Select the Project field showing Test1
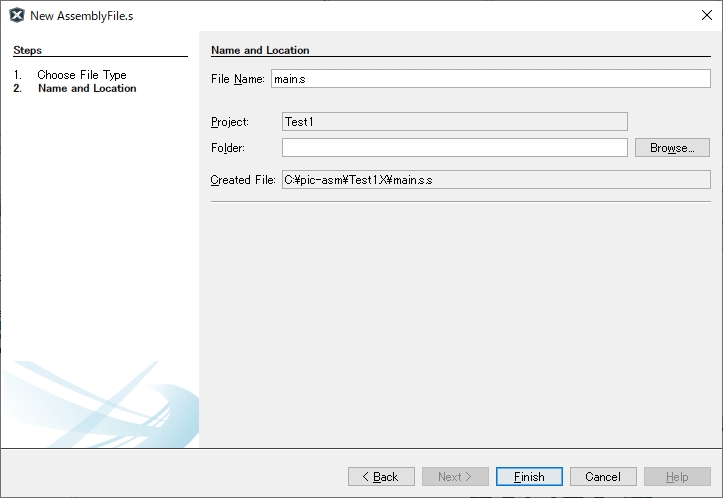Viewport: 723px width, 498px height. click(454, 122)
